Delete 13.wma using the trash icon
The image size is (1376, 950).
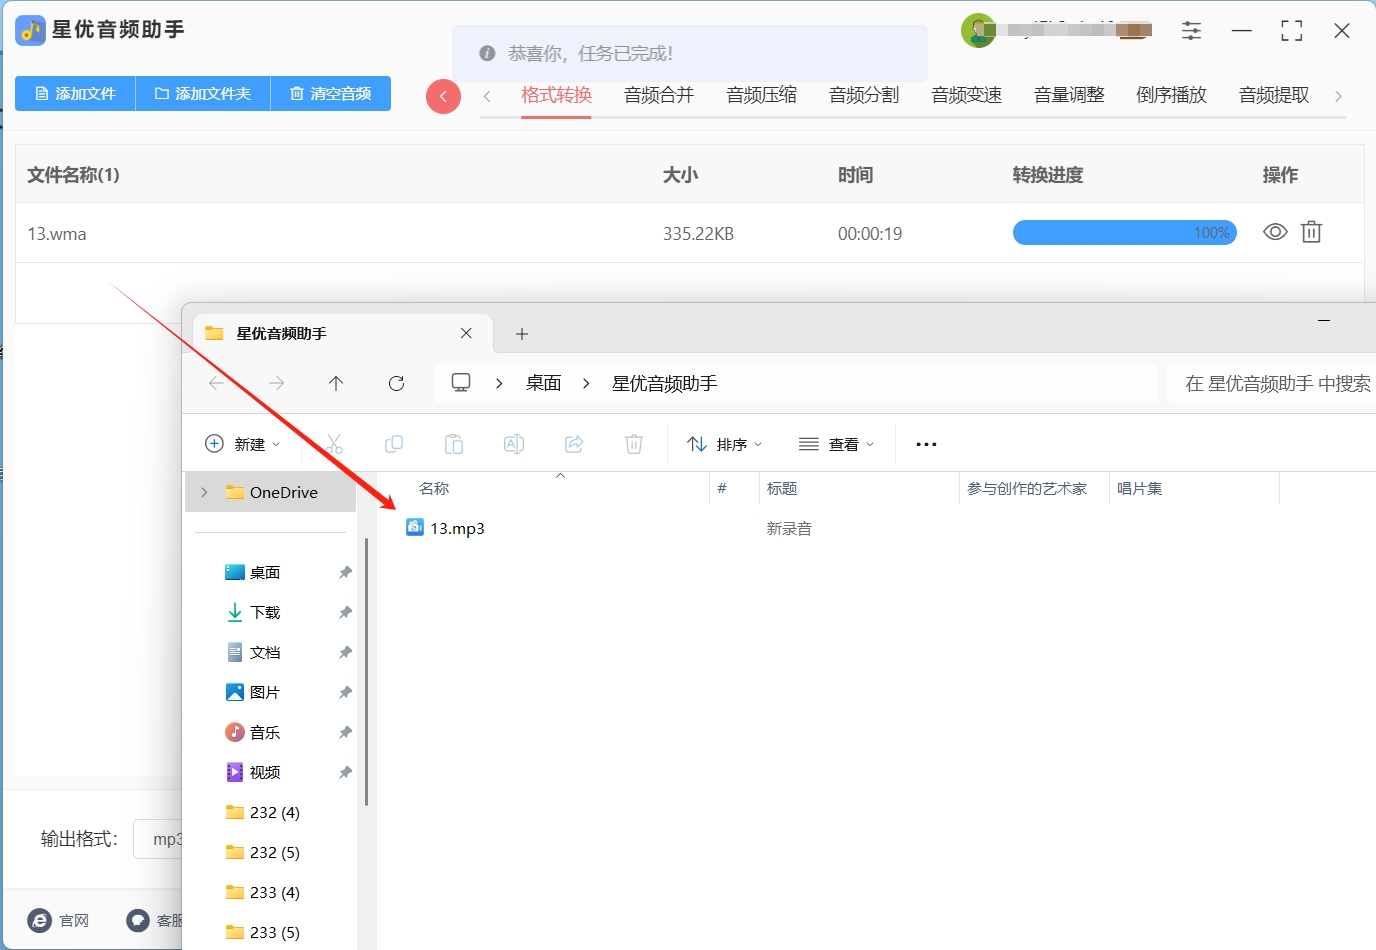coord(1311,232)
